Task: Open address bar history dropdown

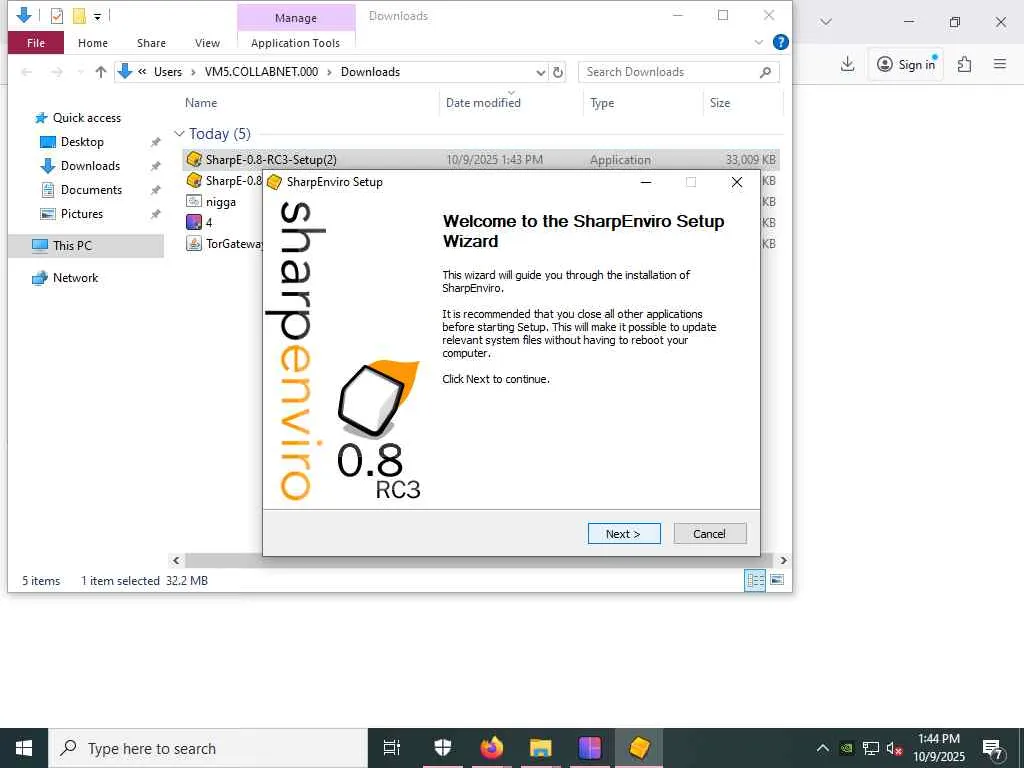Action: (541, 72)
